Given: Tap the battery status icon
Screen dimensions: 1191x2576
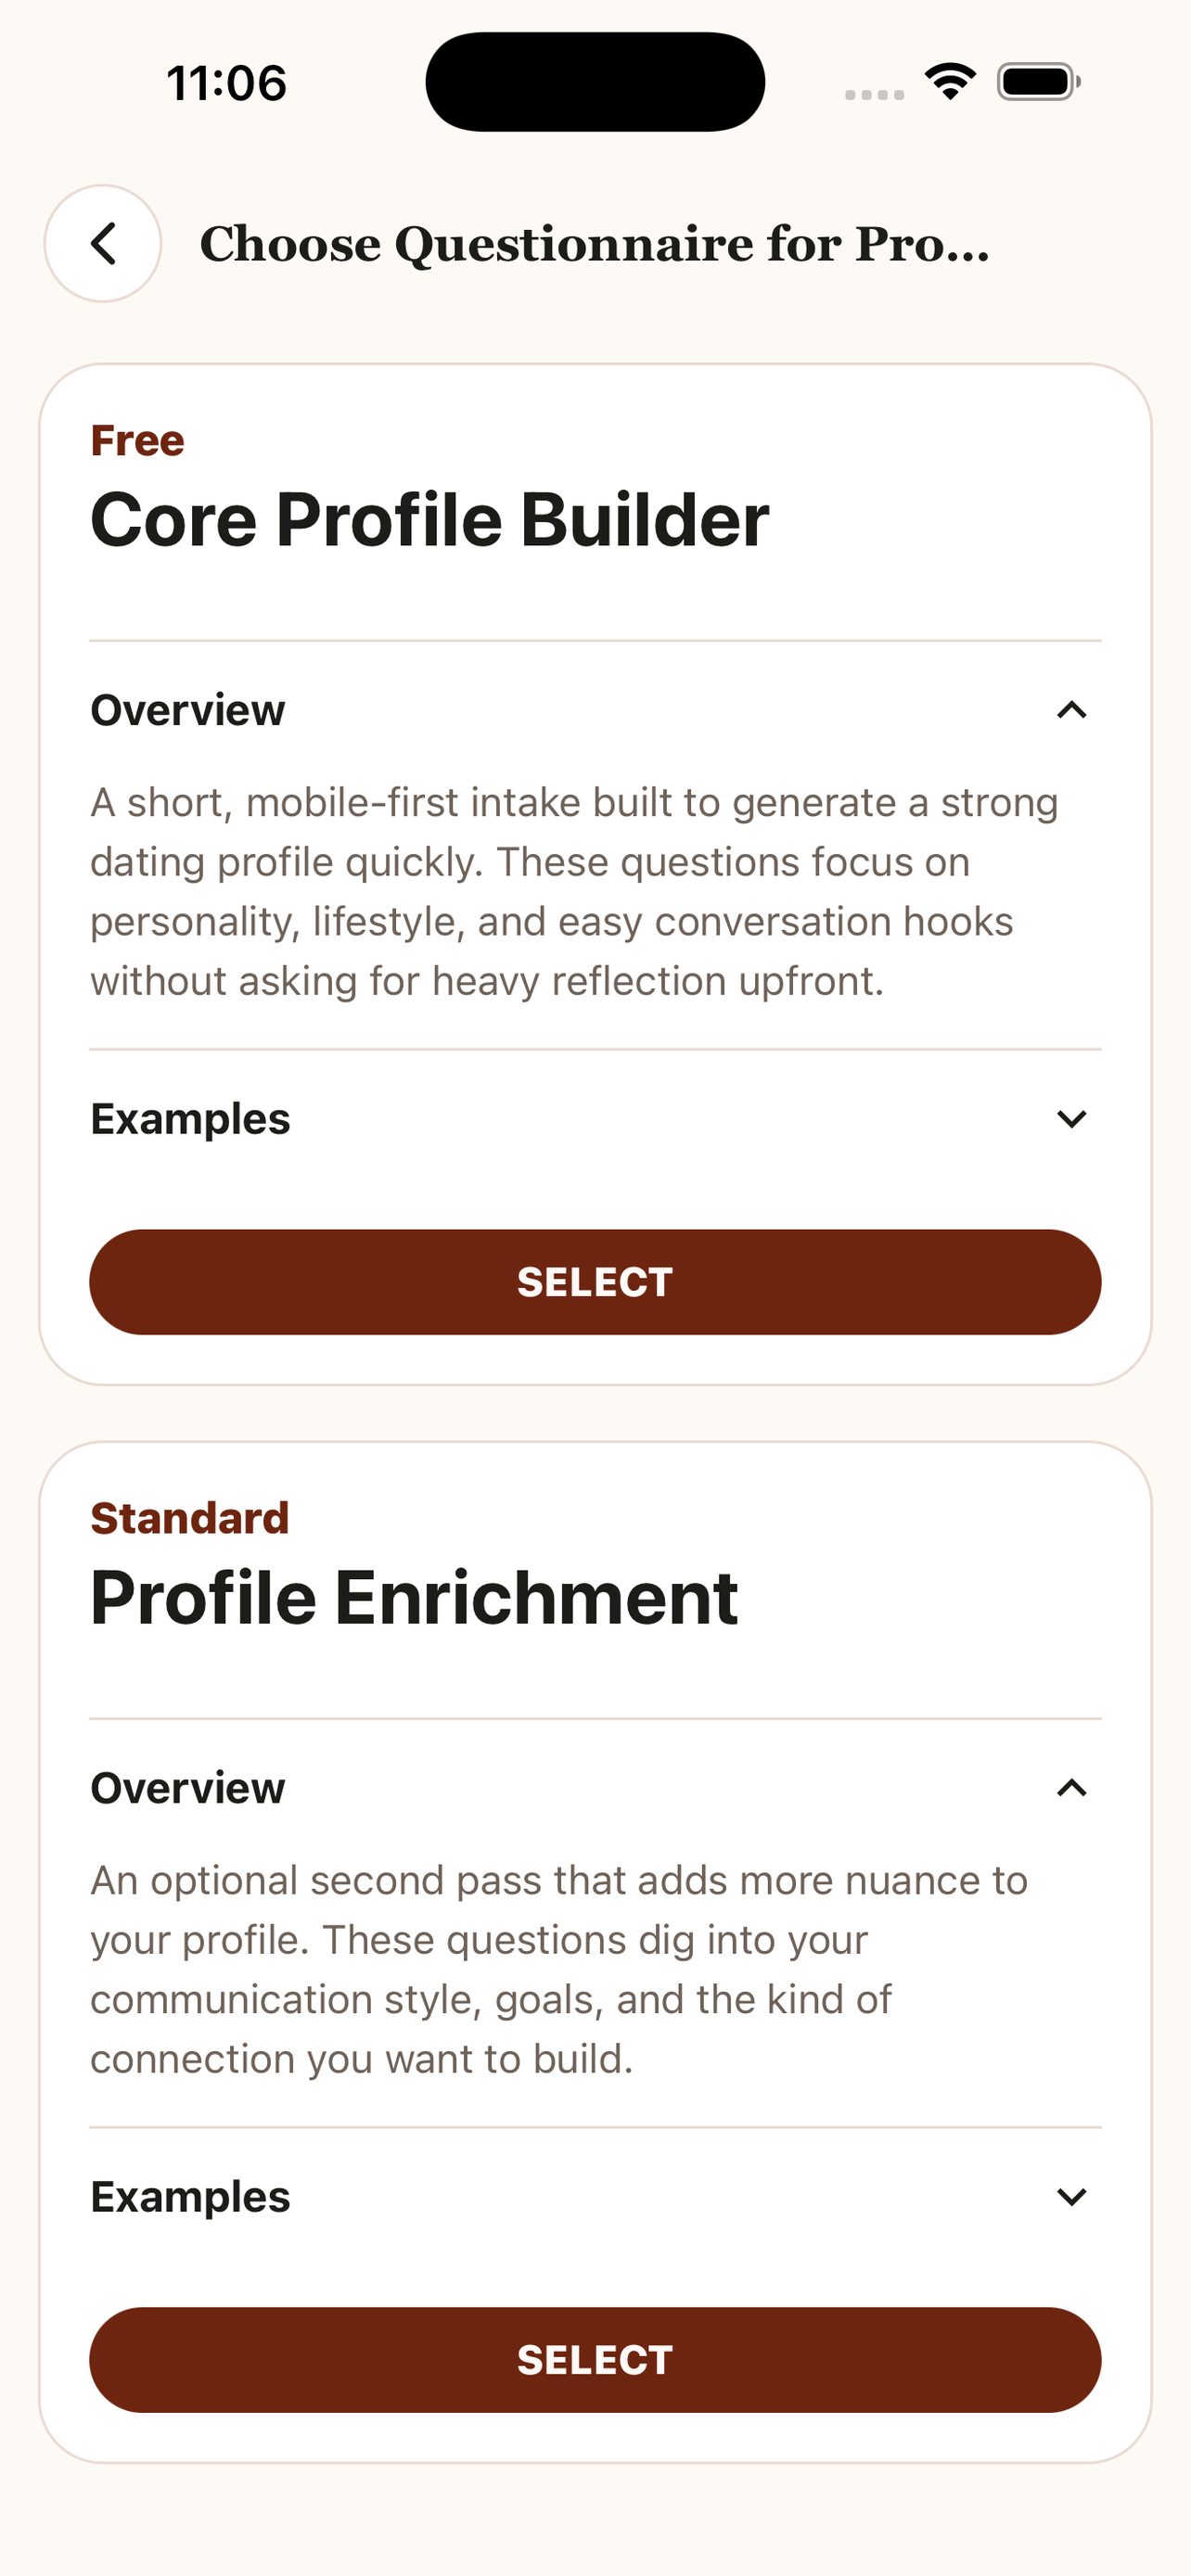Looking at the screenshot, I should 1039,82.
